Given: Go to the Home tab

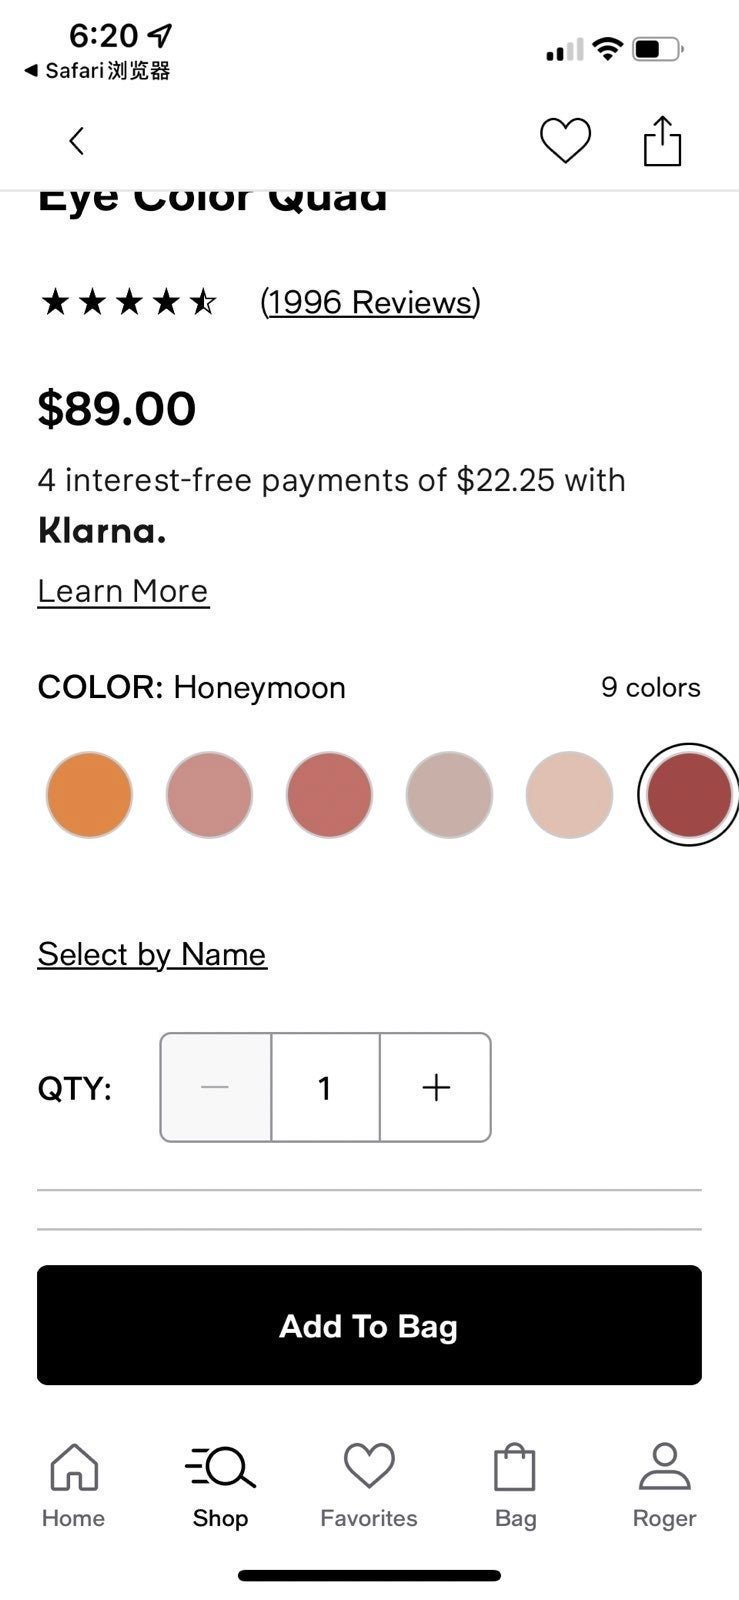Looking at the screenshot, I should [73, 1486].
